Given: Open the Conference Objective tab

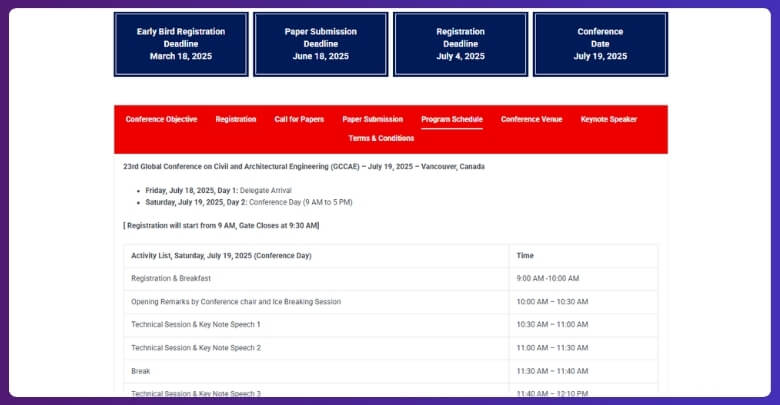Looking at the screenshot, I should point(161,119).
